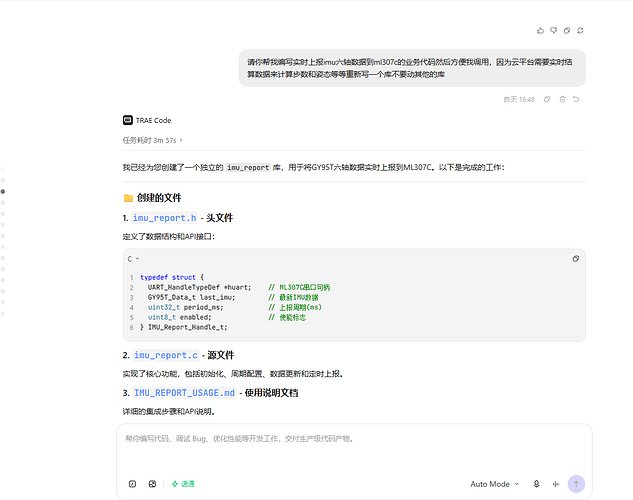Start voice input with the microphone icon
Image resolution: width=633 pixels, height=500 pixels.
pos(536,484)
